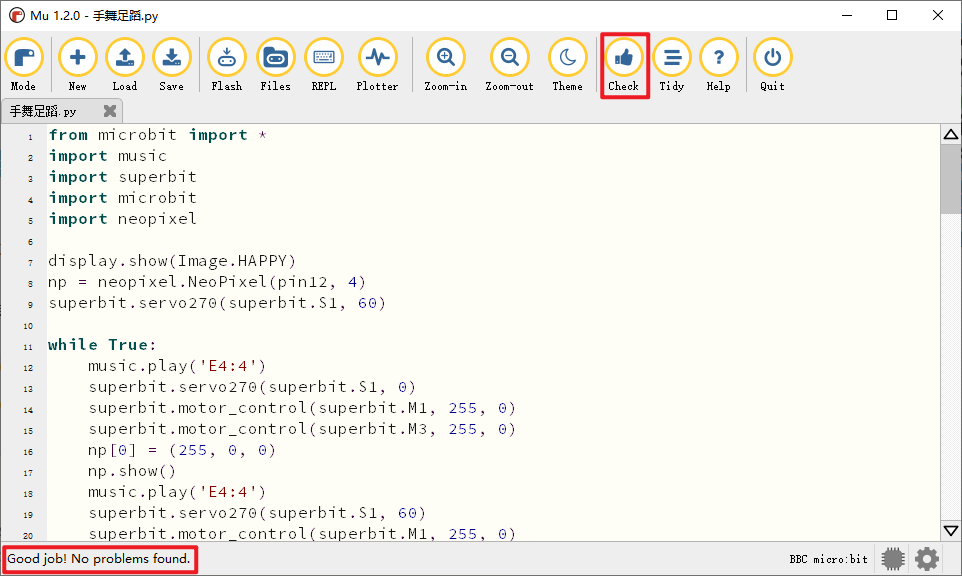Screen dimensions: 962x576
Task: Click line 'import neopixel'
Action: point(123,219)
